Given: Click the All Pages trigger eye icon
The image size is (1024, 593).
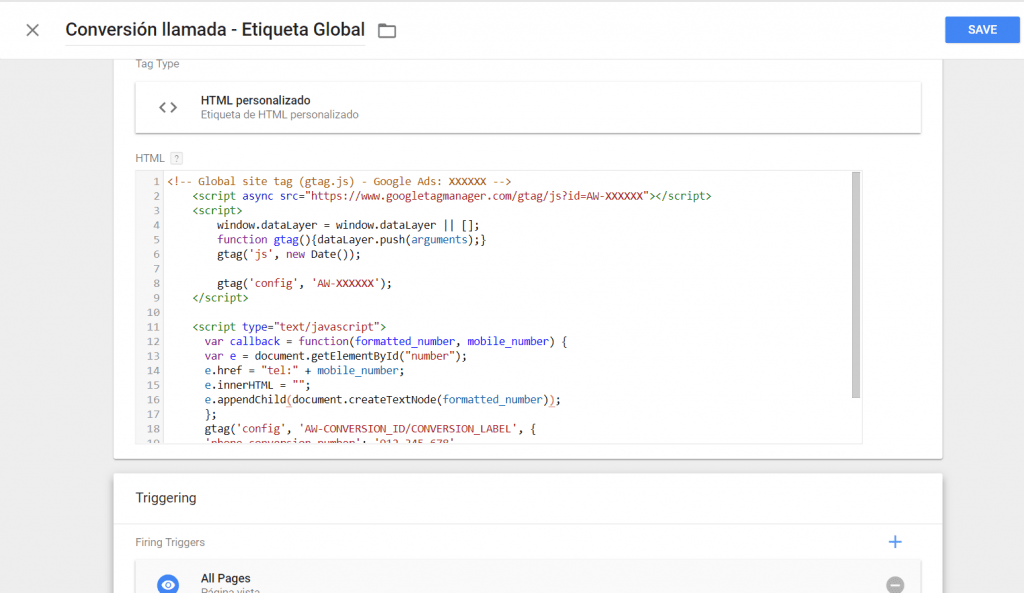Looking at the screenshot, I should tap(168, 584).
